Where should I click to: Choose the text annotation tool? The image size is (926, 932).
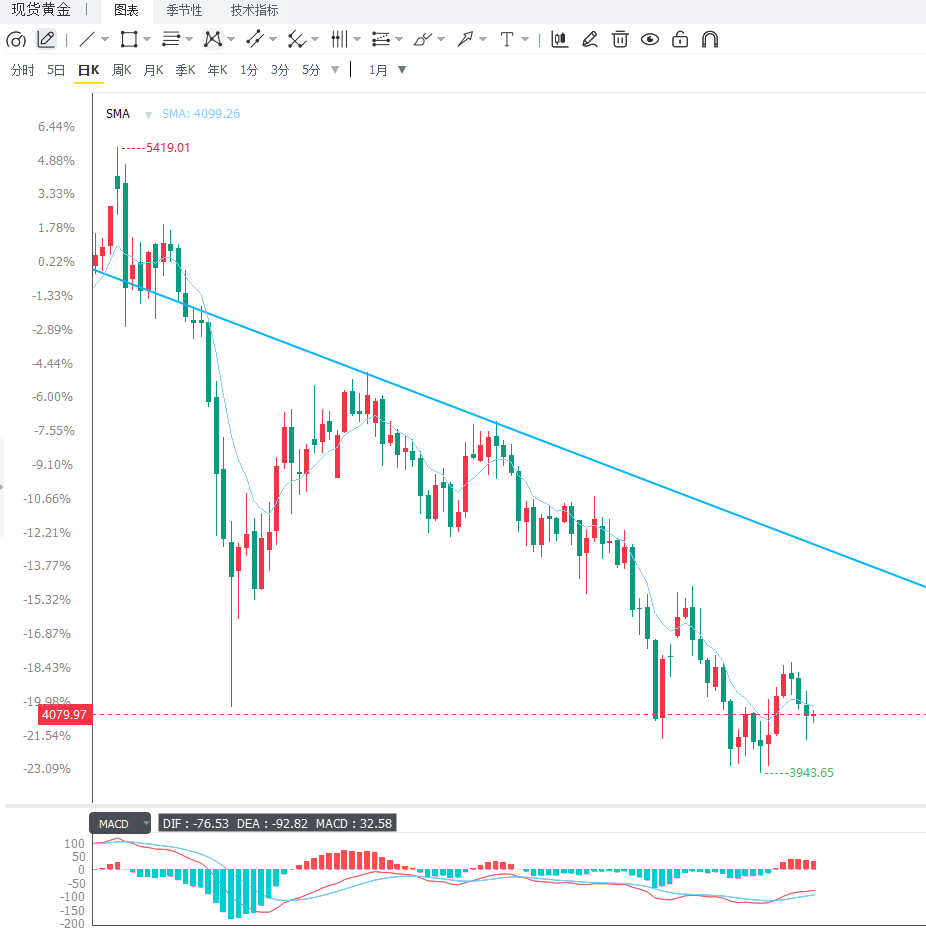[x=506, y=40]
